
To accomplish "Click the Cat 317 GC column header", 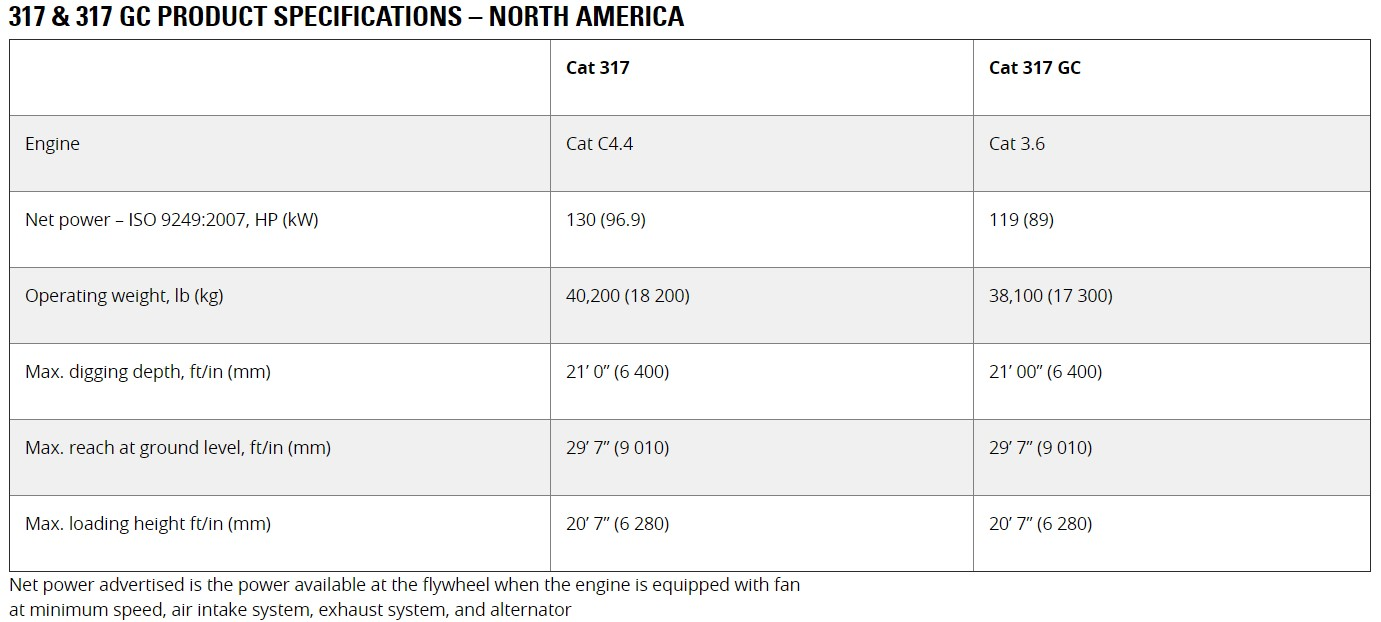I will pyautogui.click(x=1034, y=68).
